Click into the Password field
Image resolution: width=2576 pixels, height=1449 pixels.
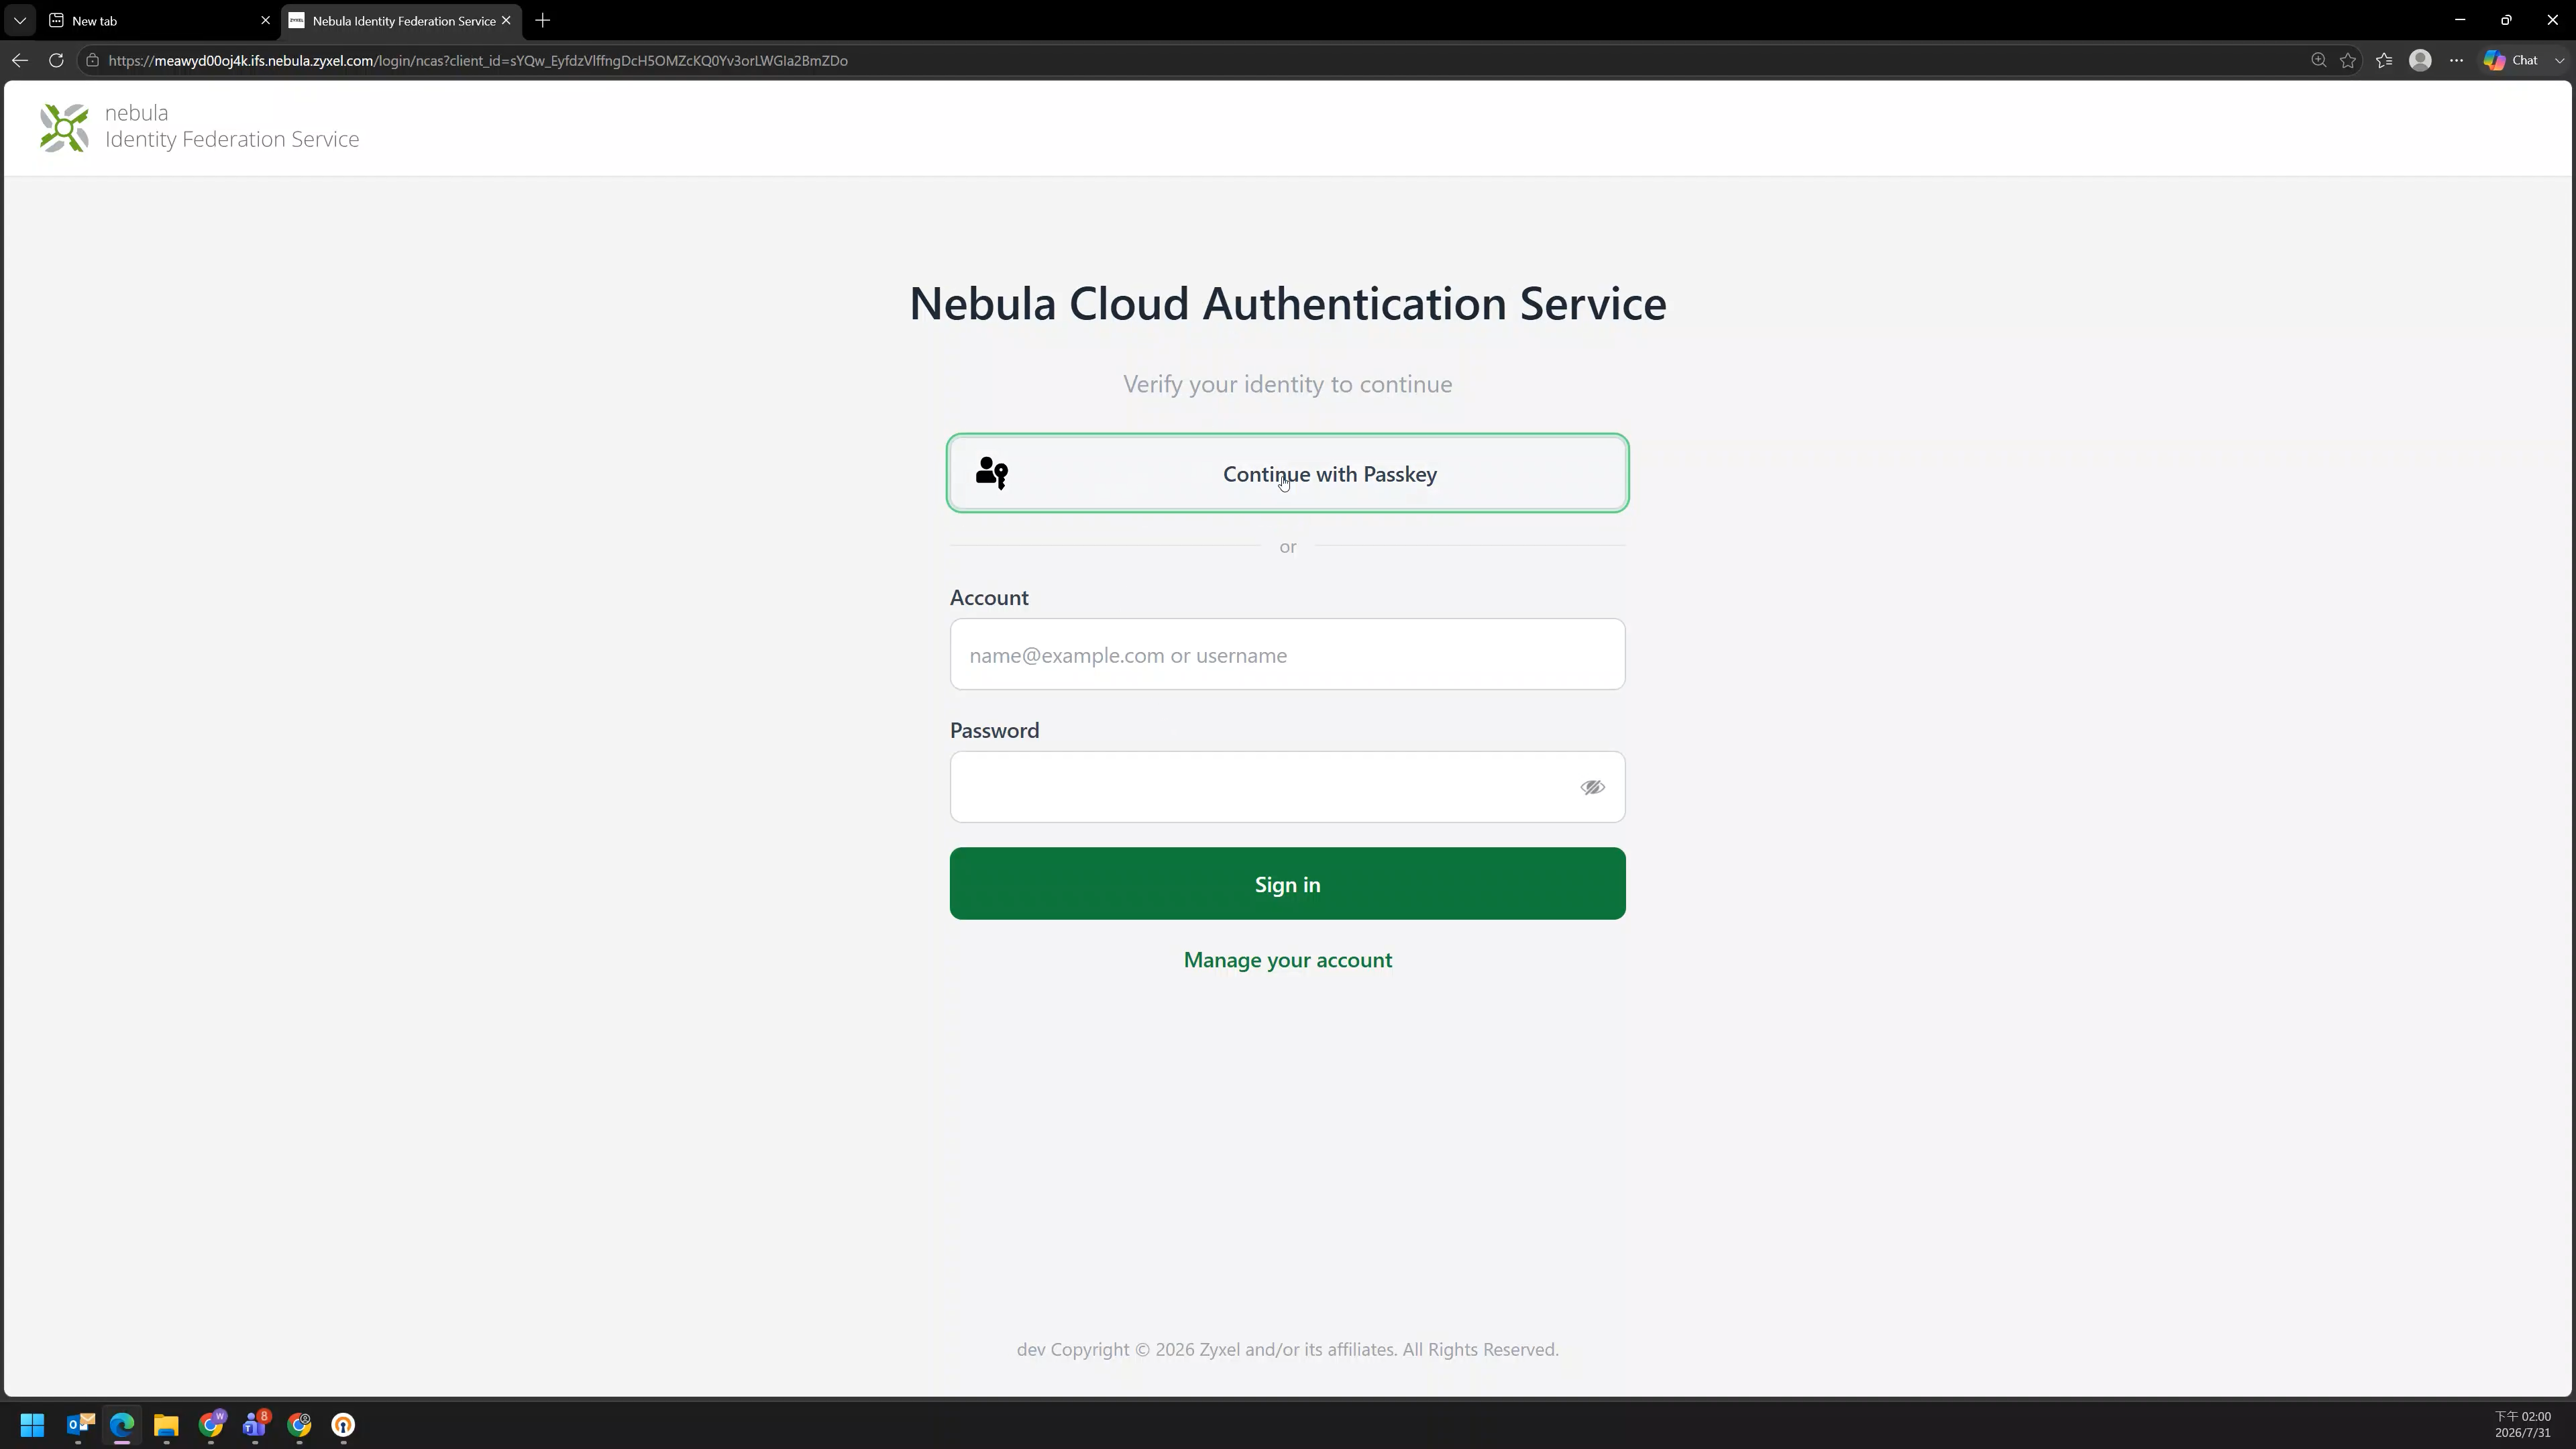[x=1288, y=787]
